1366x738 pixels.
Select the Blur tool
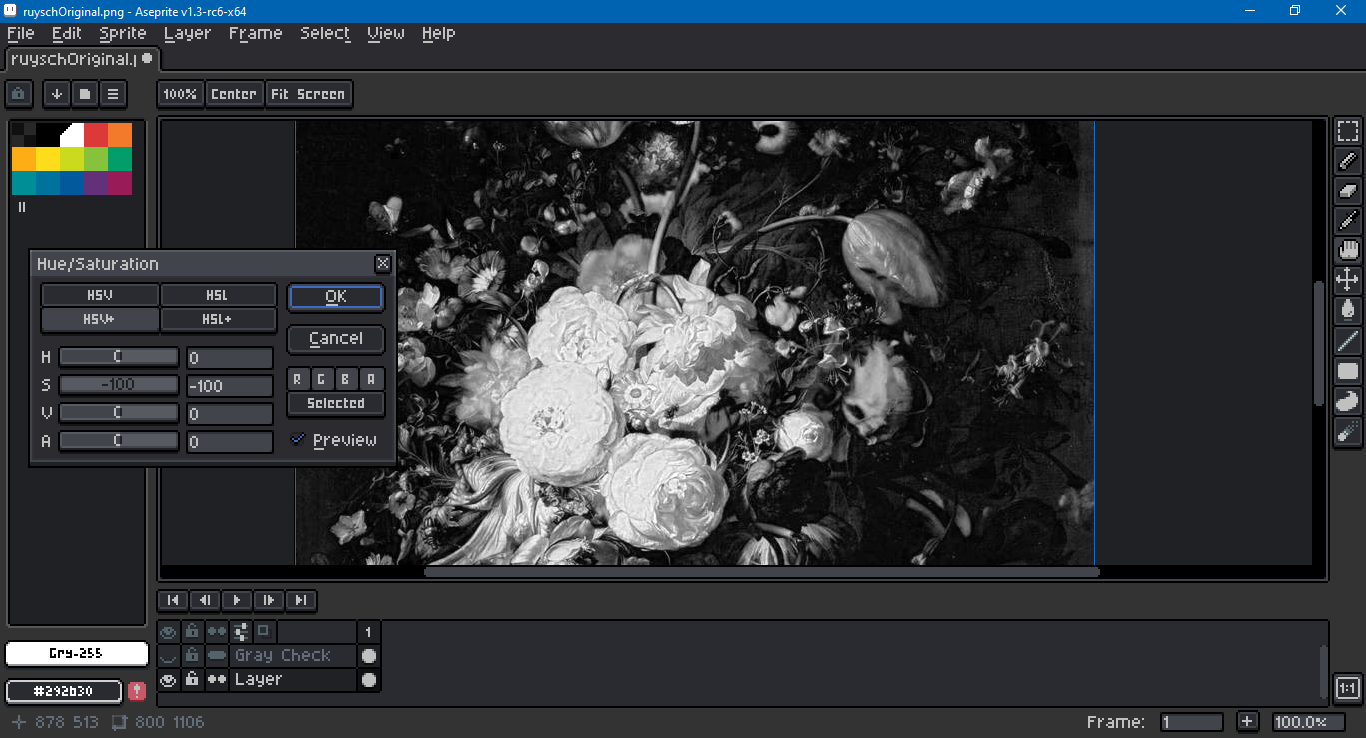click(x=1348, y=431)
